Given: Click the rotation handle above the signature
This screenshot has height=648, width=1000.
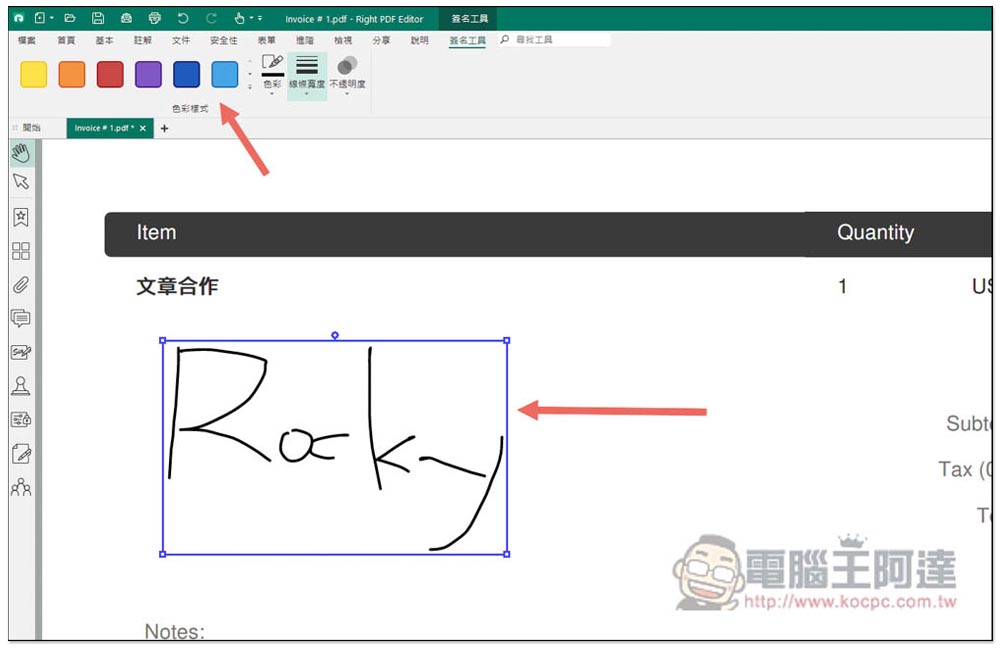Looking at the screenshot, I should click(x=335, y=335).
